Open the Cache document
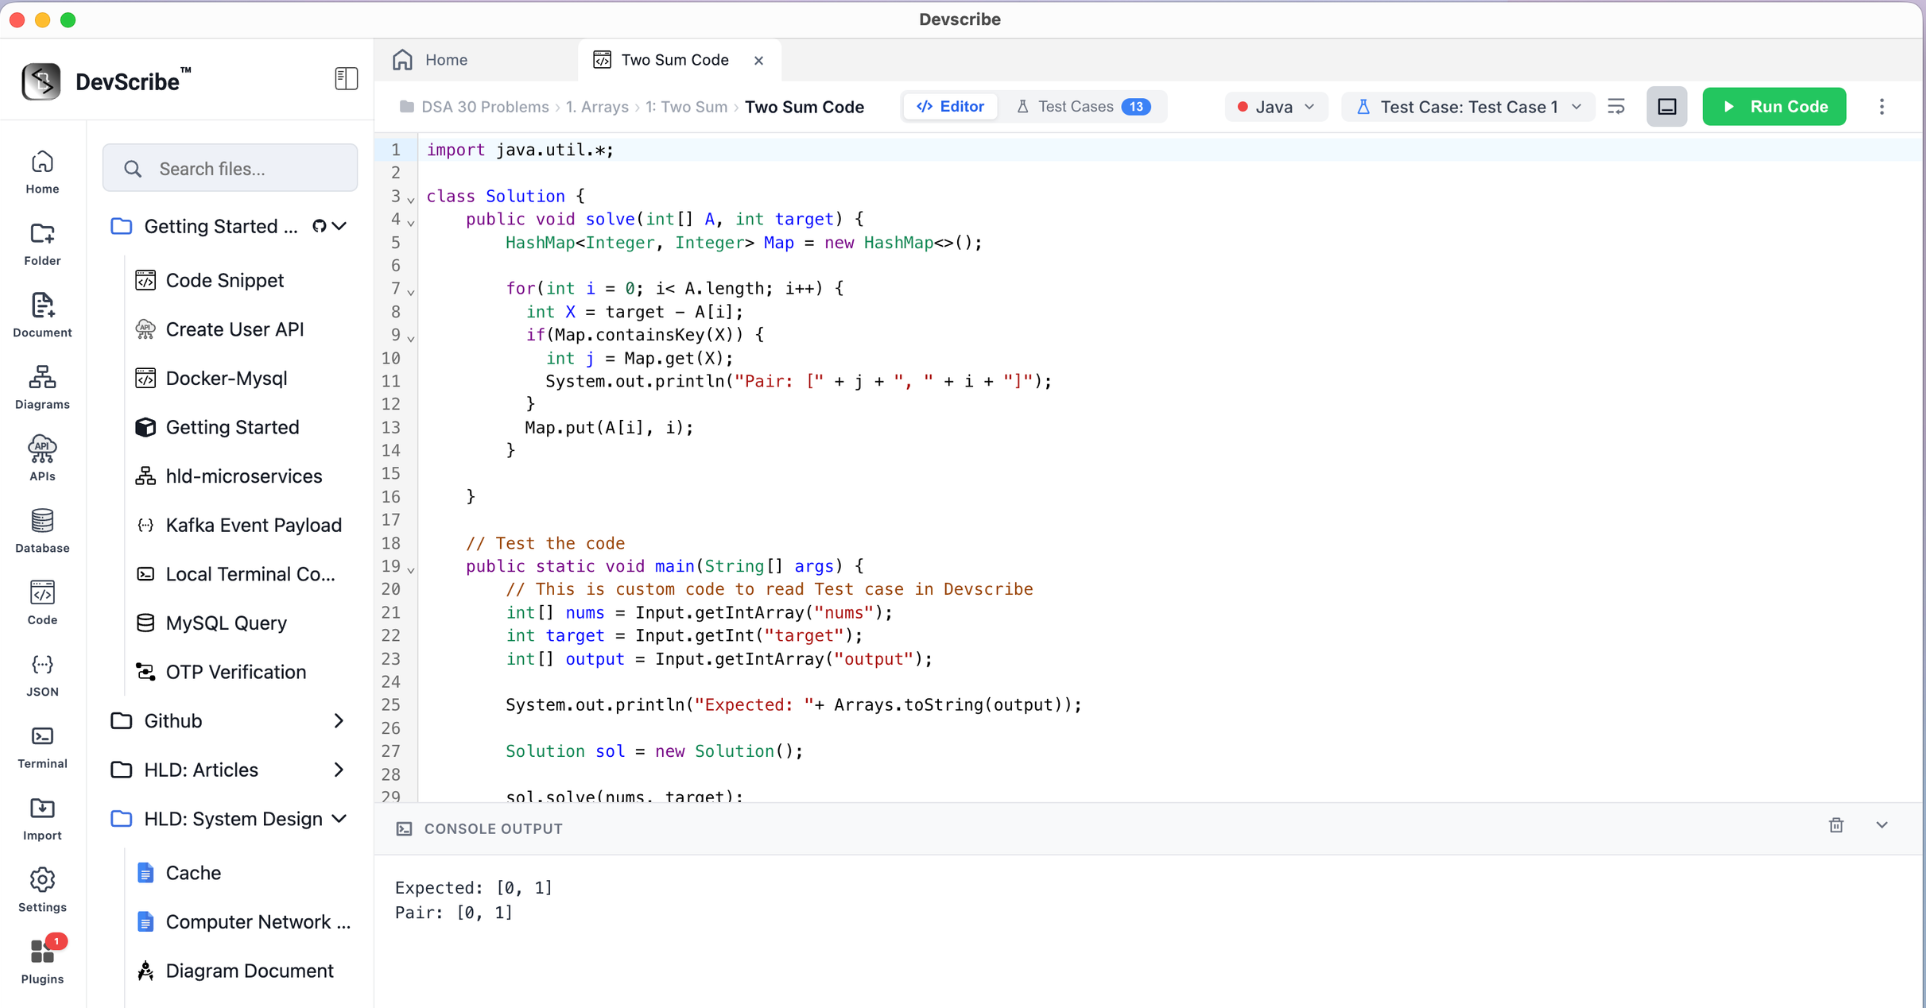 pos(193,874)
